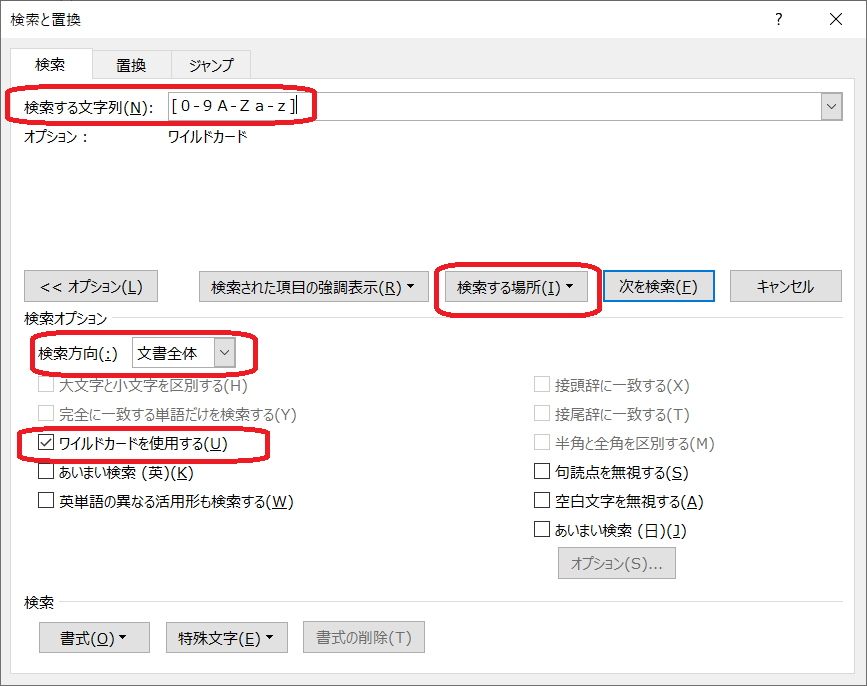Enable あいまい検索 (英) checkbox
The image size is (867, 686).
pos(46,472)
